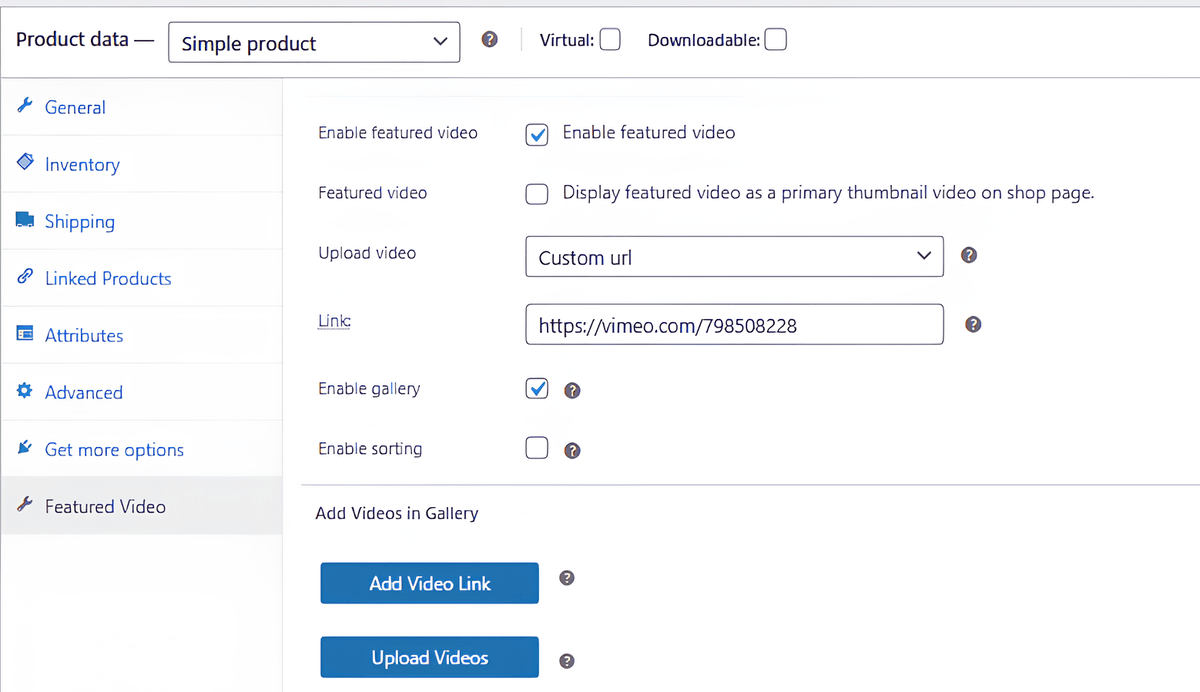Open the Inventory tab
Image resolution: width=1200 pixels, height=692 pixels.
pos(82,165)
